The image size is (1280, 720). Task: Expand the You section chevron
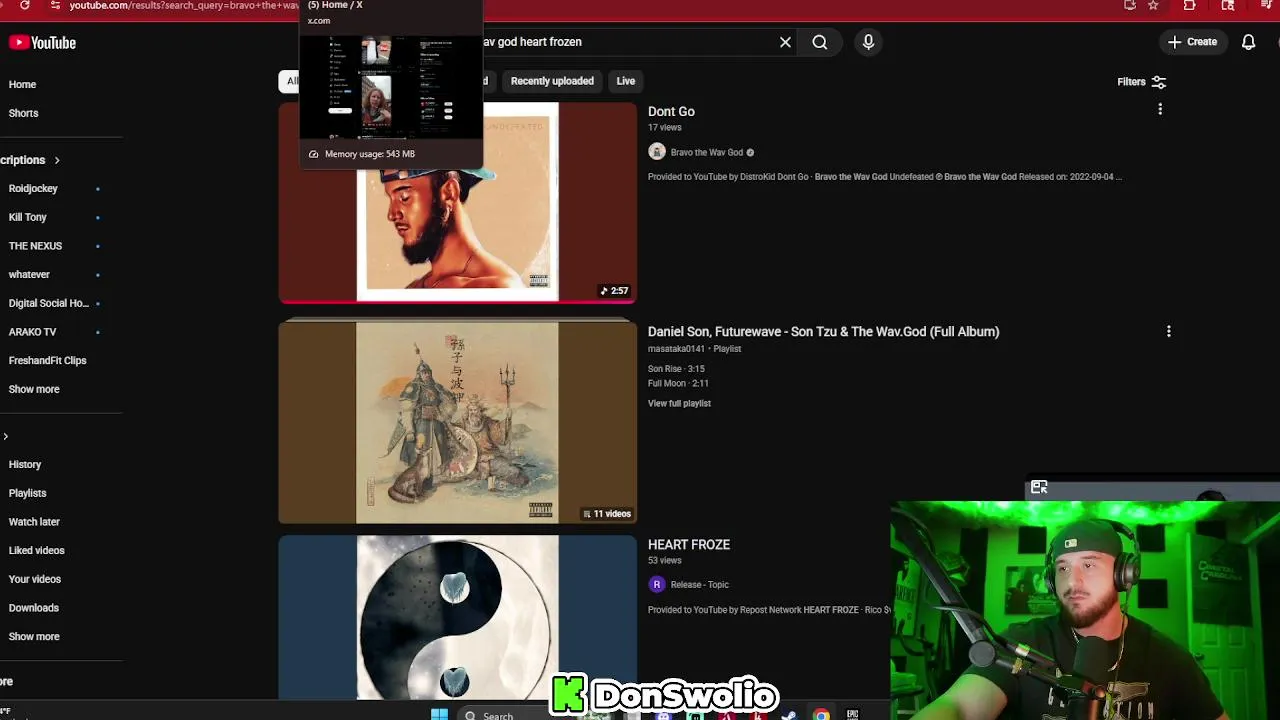coord(6,436)
